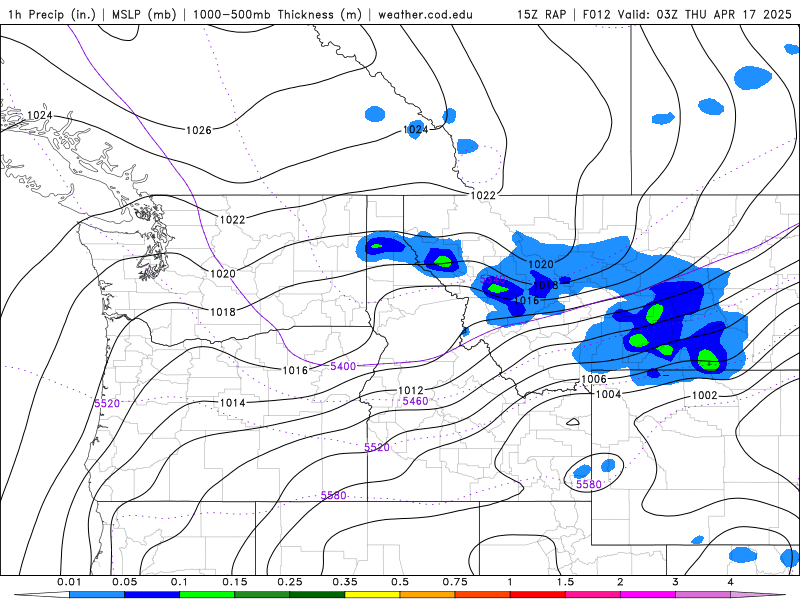Click the purple 5460 thickness label
The width and height of the screenshot is (800, 600).
pos(415,401)
